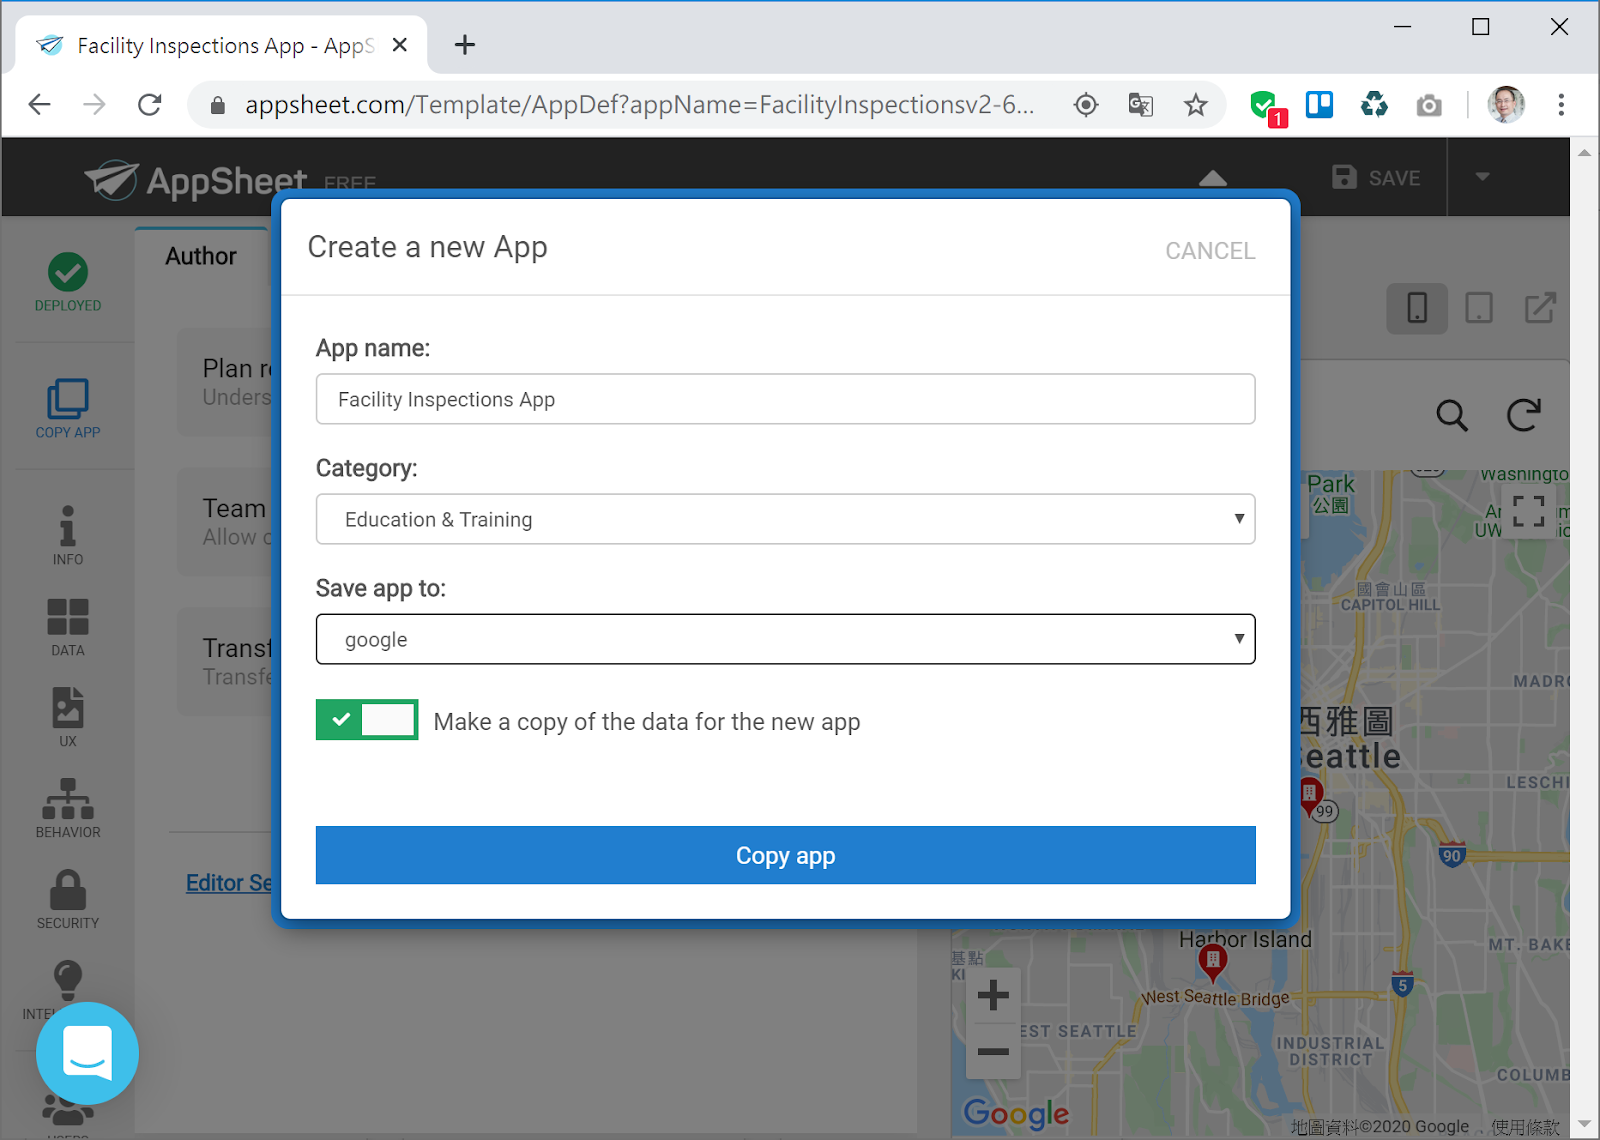Open app preview in new window
The image size is (1600, 1140).
(1540, 308)
